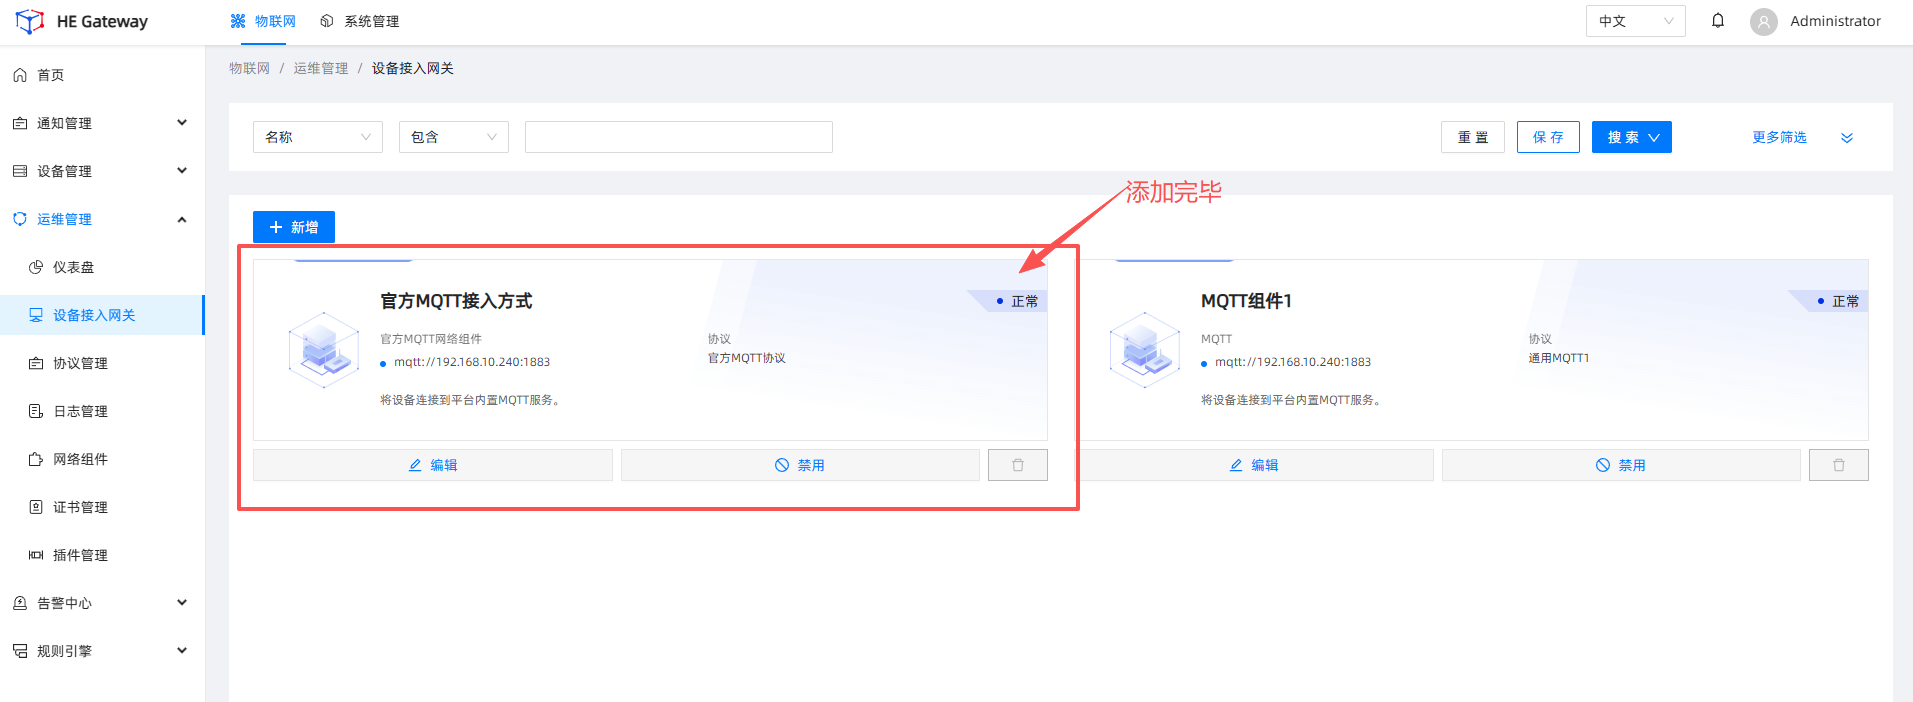Open the 物联网 top tab
Image resolution: width=1913 pixels, height=702 pixels.
pos(263,21)
